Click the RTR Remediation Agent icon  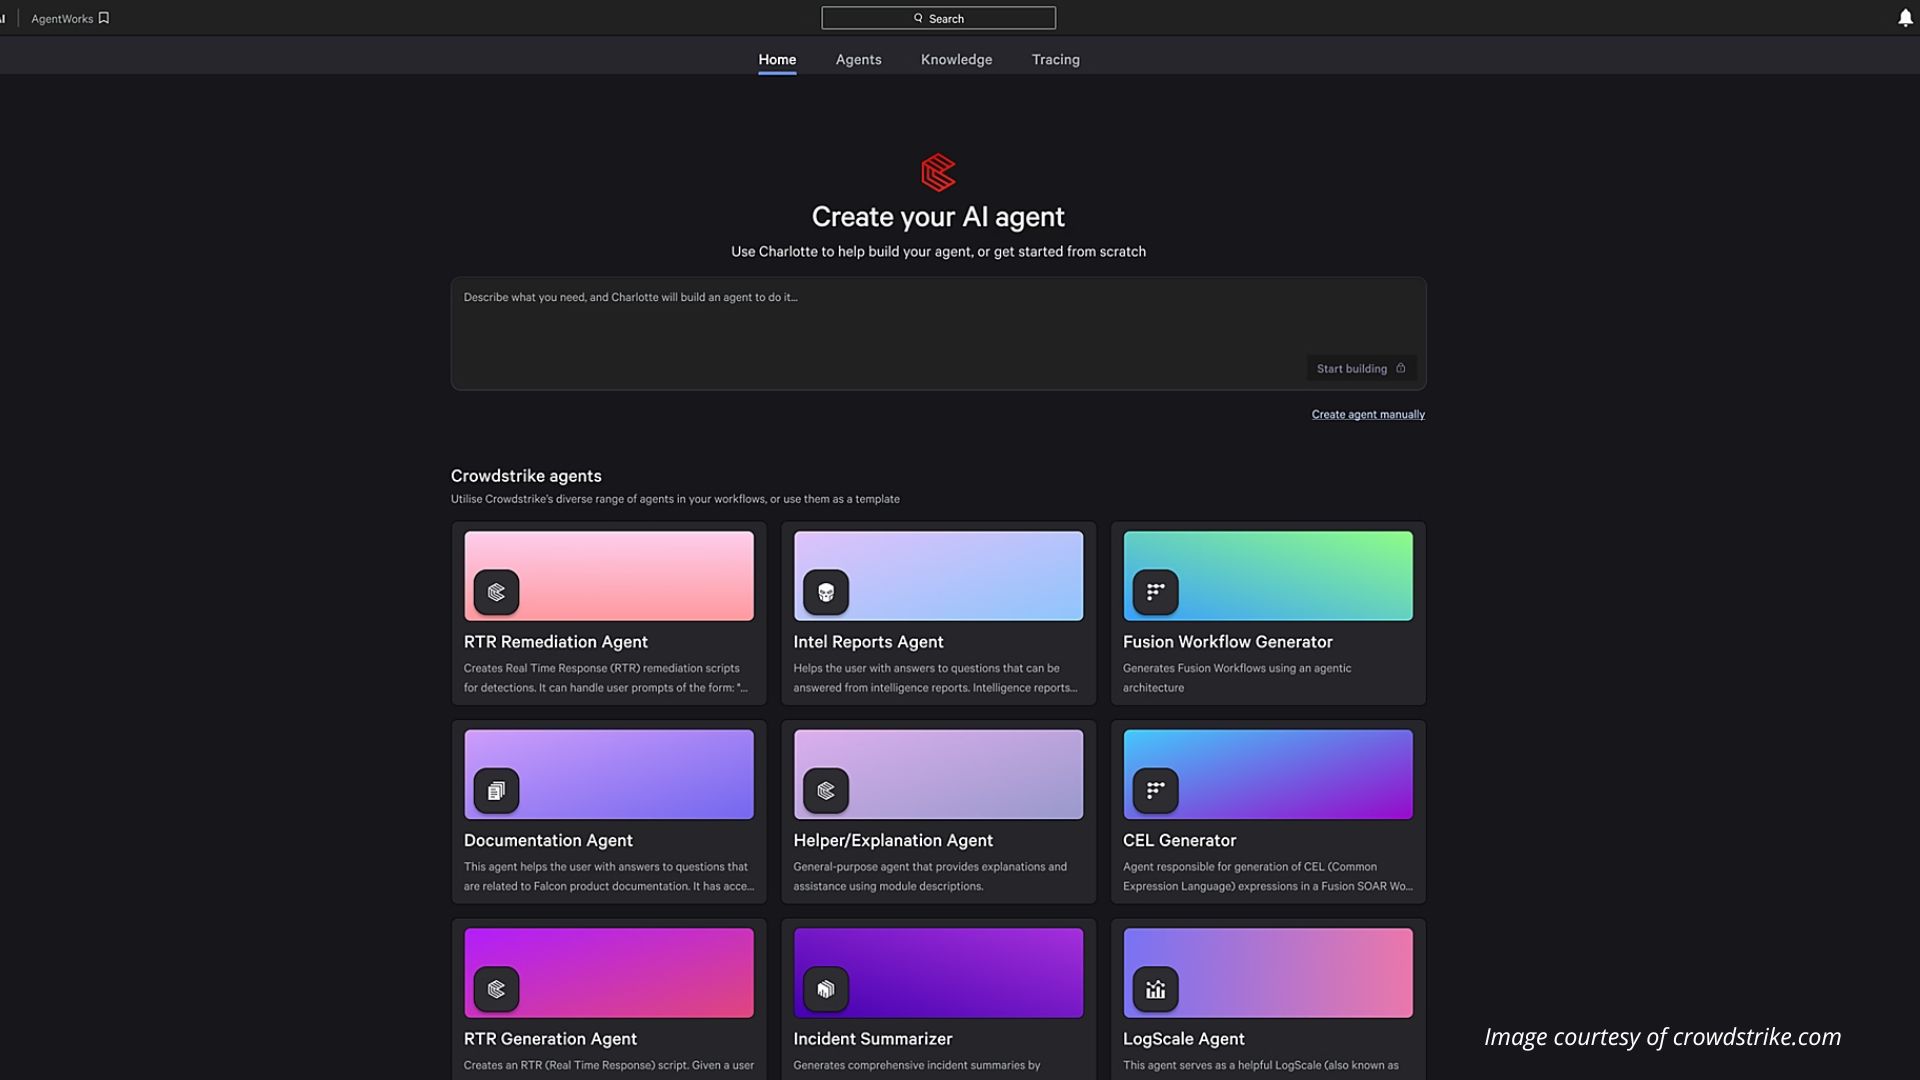(x=496, y=592)
